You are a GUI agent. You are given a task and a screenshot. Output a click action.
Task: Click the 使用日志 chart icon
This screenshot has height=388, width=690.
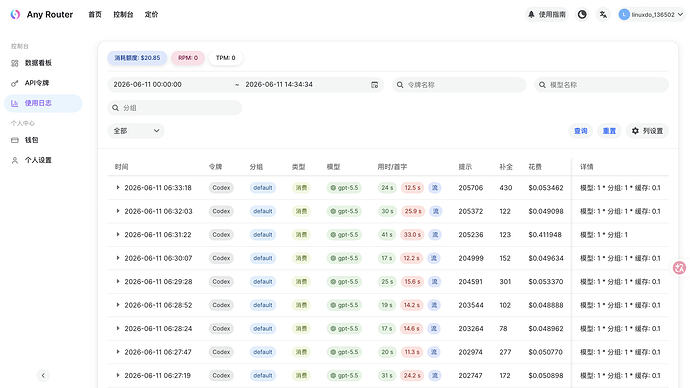pyautogui.click(x=15, y=103)
